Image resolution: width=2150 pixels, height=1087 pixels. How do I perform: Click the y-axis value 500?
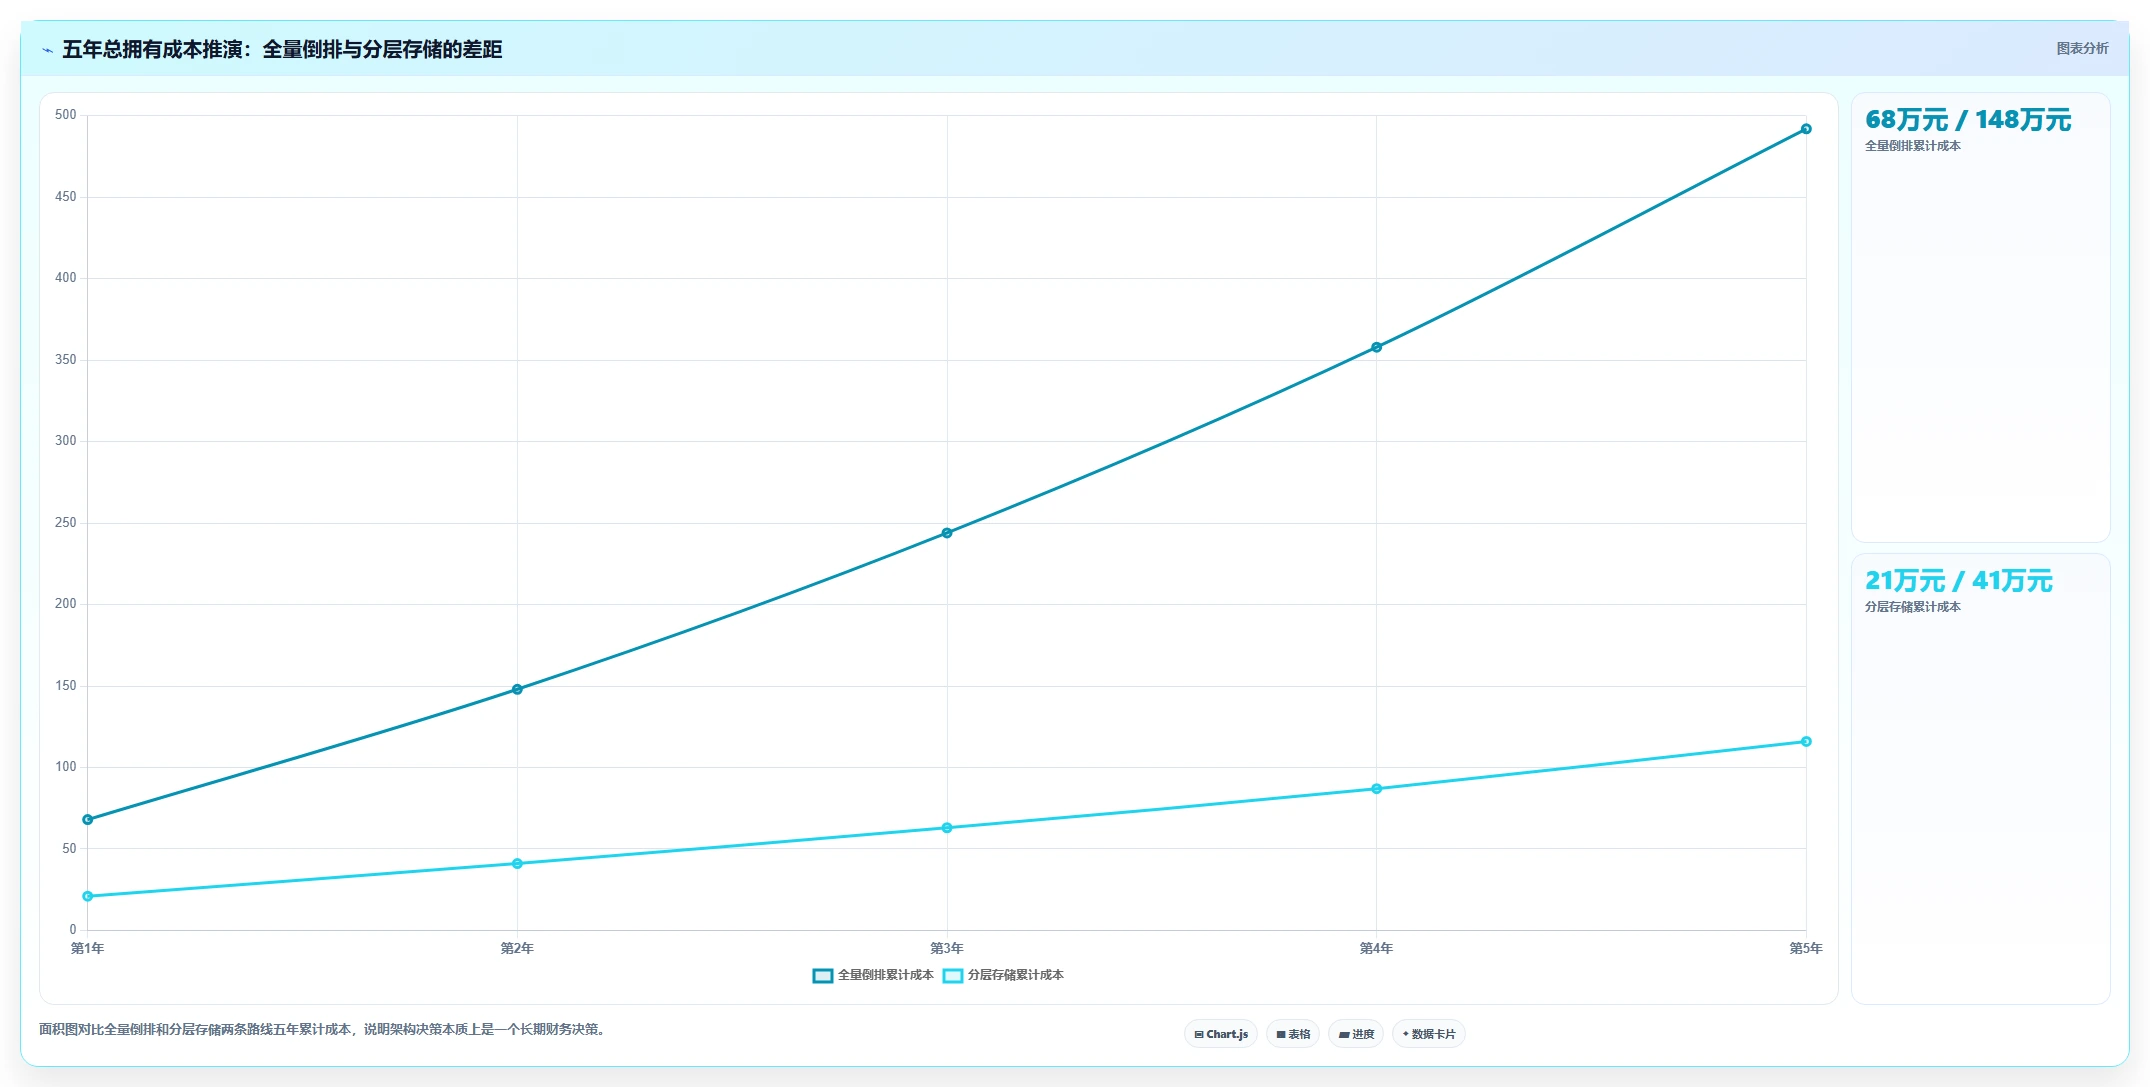[x=66, y=115]
